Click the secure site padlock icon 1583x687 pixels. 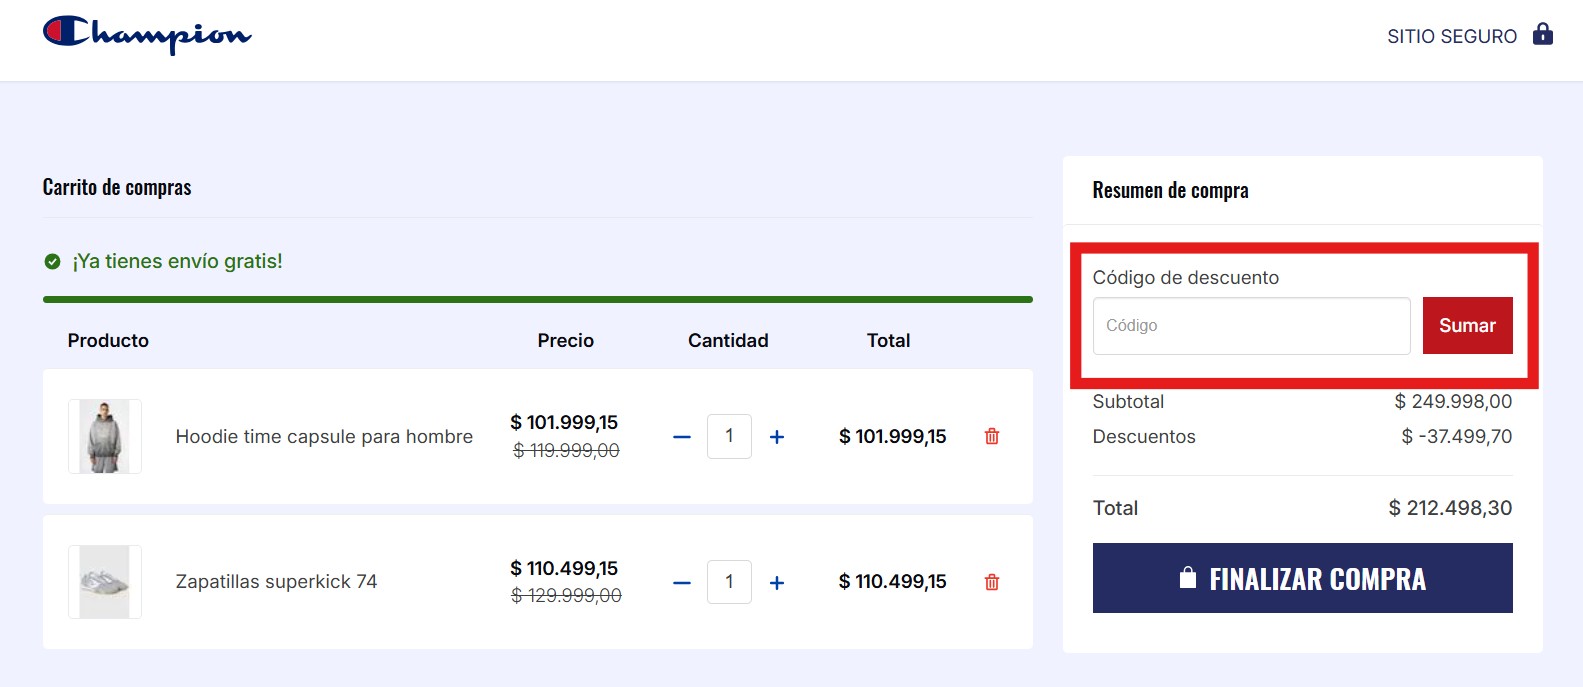[x=1543, y=34]
